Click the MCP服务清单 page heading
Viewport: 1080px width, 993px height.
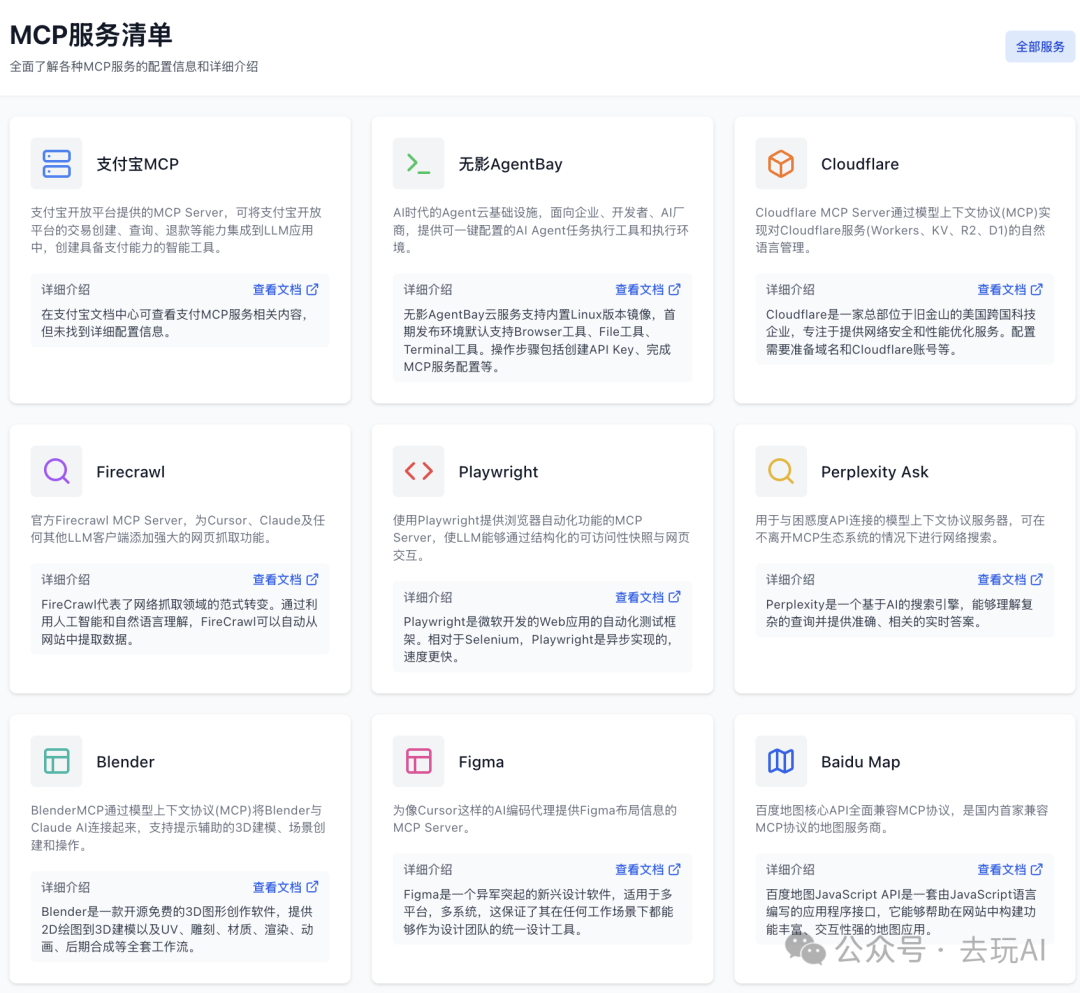[91, 34]
